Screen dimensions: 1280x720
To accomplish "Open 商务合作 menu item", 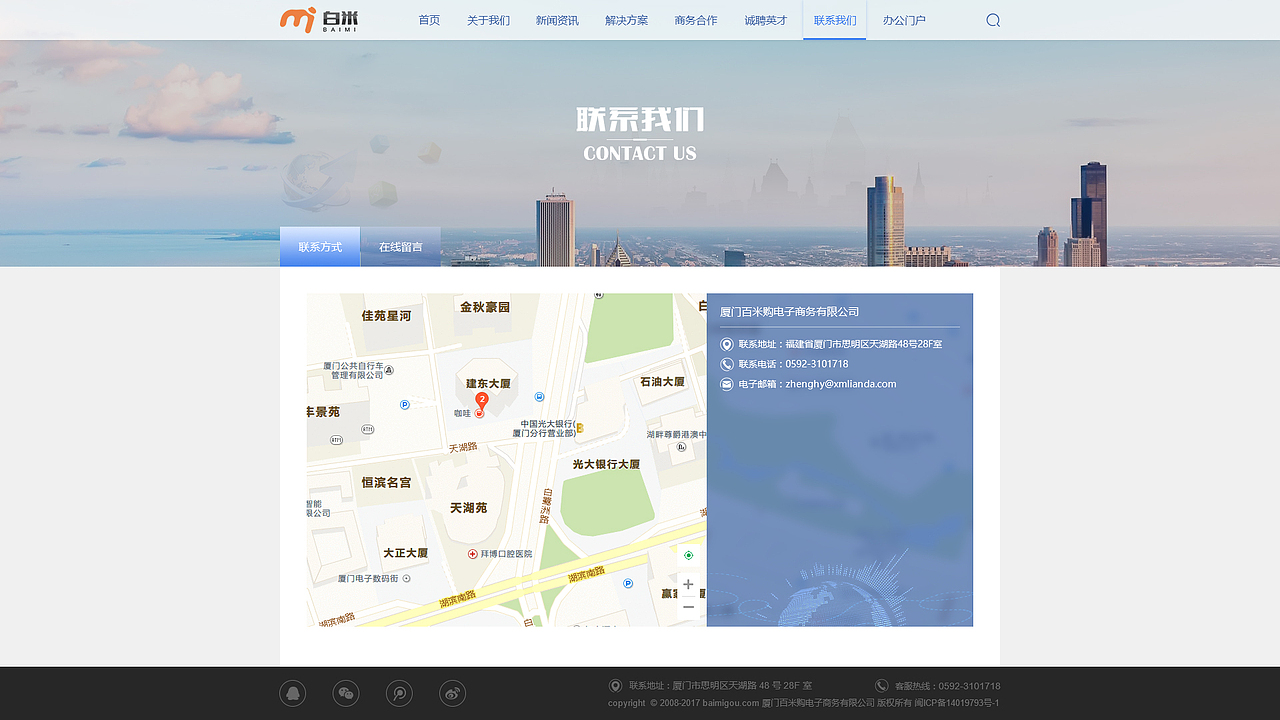I will tap(696, 20).
